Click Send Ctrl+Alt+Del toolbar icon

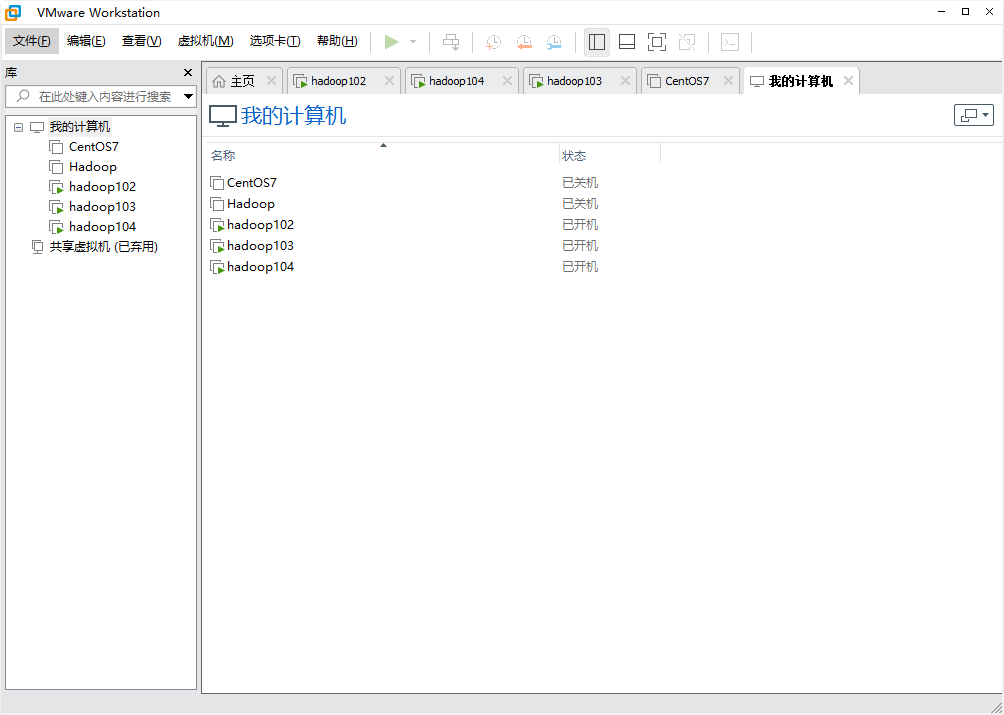pos(451,42)
